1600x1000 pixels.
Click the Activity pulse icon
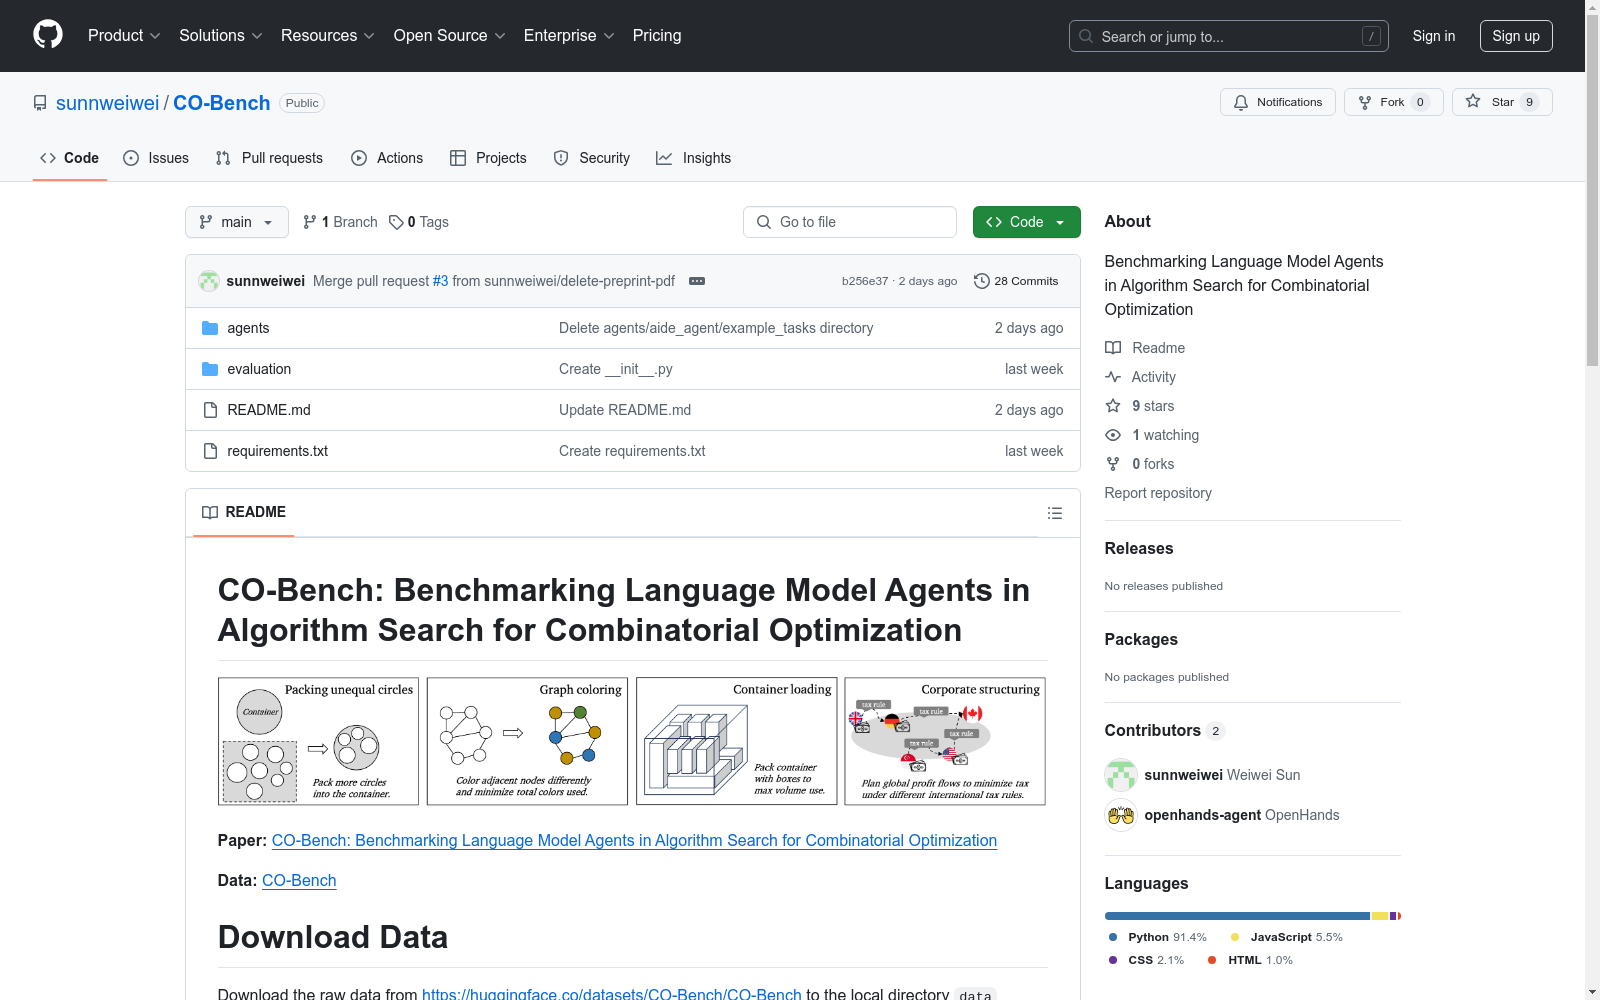(x=1113, y=377)
